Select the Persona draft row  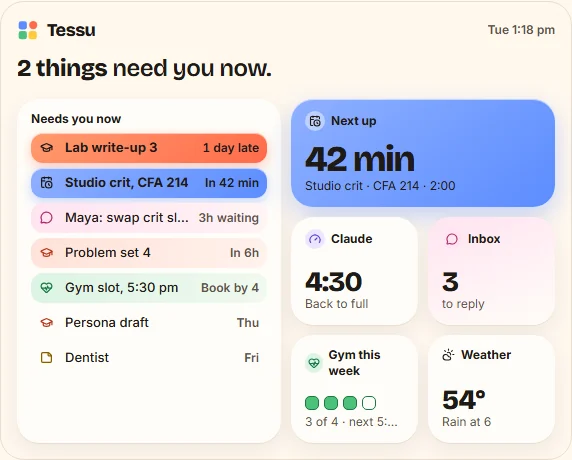click(149, 322)
